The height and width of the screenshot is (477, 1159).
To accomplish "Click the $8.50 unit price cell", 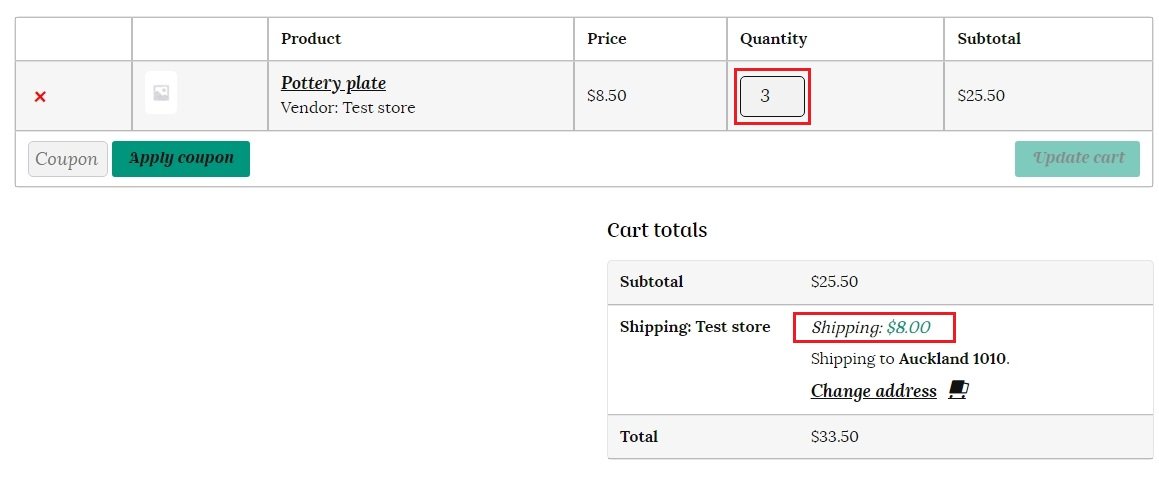I will pyautogui.click(x=607, y=96).
